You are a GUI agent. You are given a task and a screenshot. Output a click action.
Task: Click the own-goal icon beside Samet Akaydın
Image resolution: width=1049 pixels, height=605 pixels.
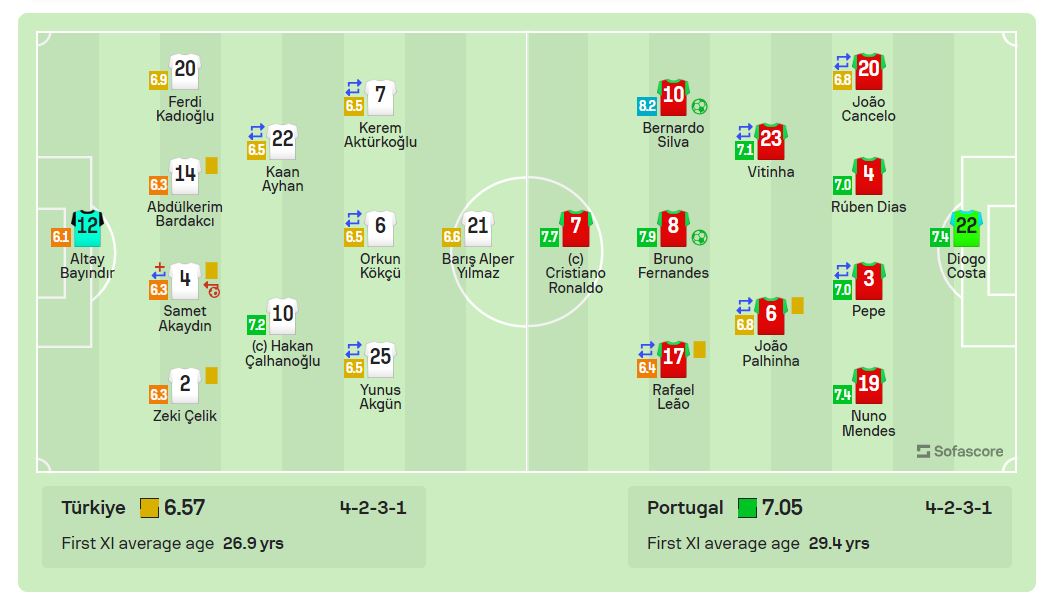click(212, 290)
